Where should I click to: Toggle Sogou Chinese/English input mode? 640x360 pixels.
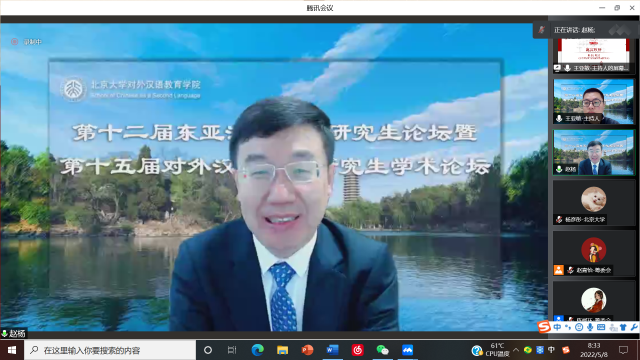[557, 327]
